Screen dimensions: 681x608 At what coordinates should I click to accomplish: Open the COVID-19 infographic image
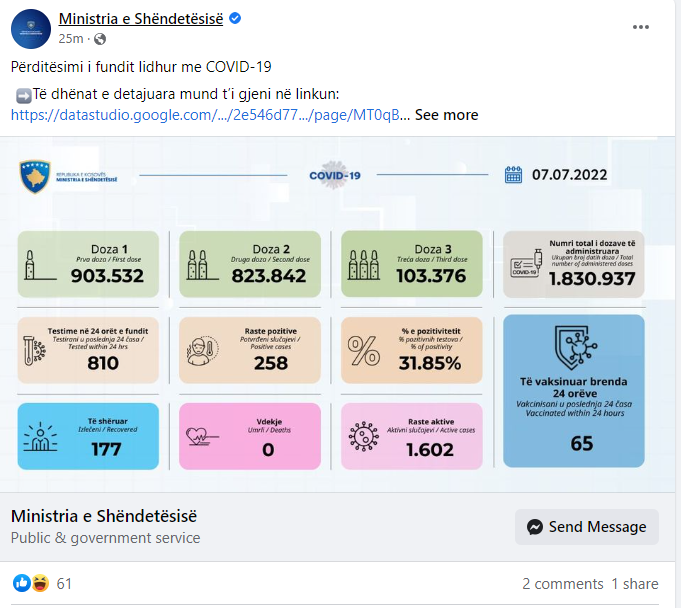(337, 314)
